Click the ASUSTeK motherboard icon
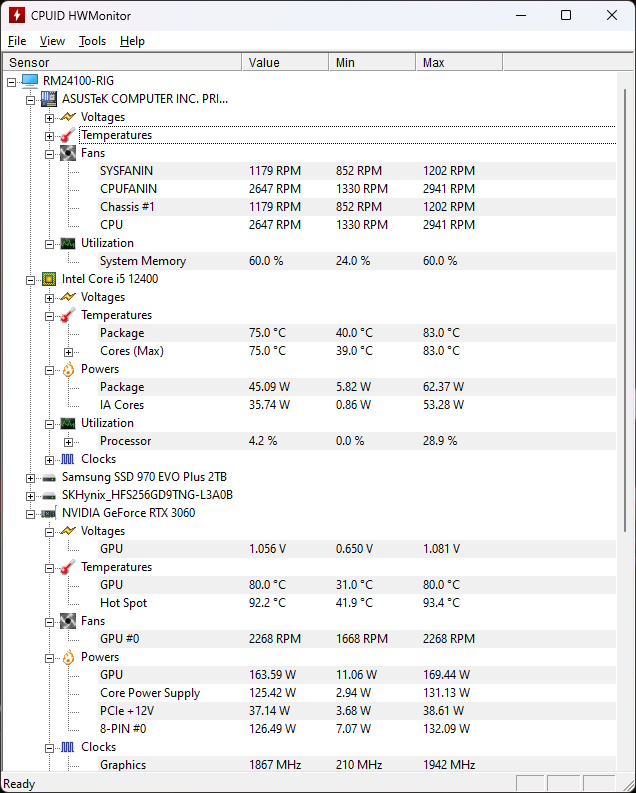 49,99
